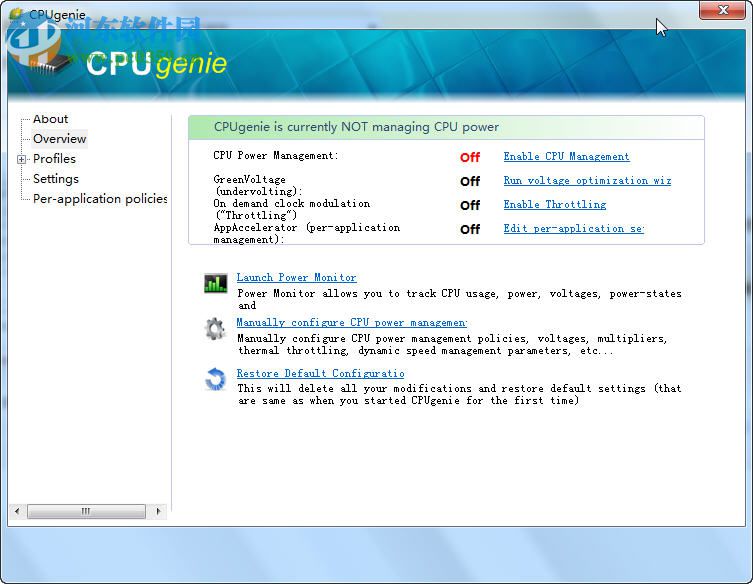Image resolution: width=753 pixels, height=584 pixels.
Task: Expand the Profiles tree node
Action: tap(22, 159)
